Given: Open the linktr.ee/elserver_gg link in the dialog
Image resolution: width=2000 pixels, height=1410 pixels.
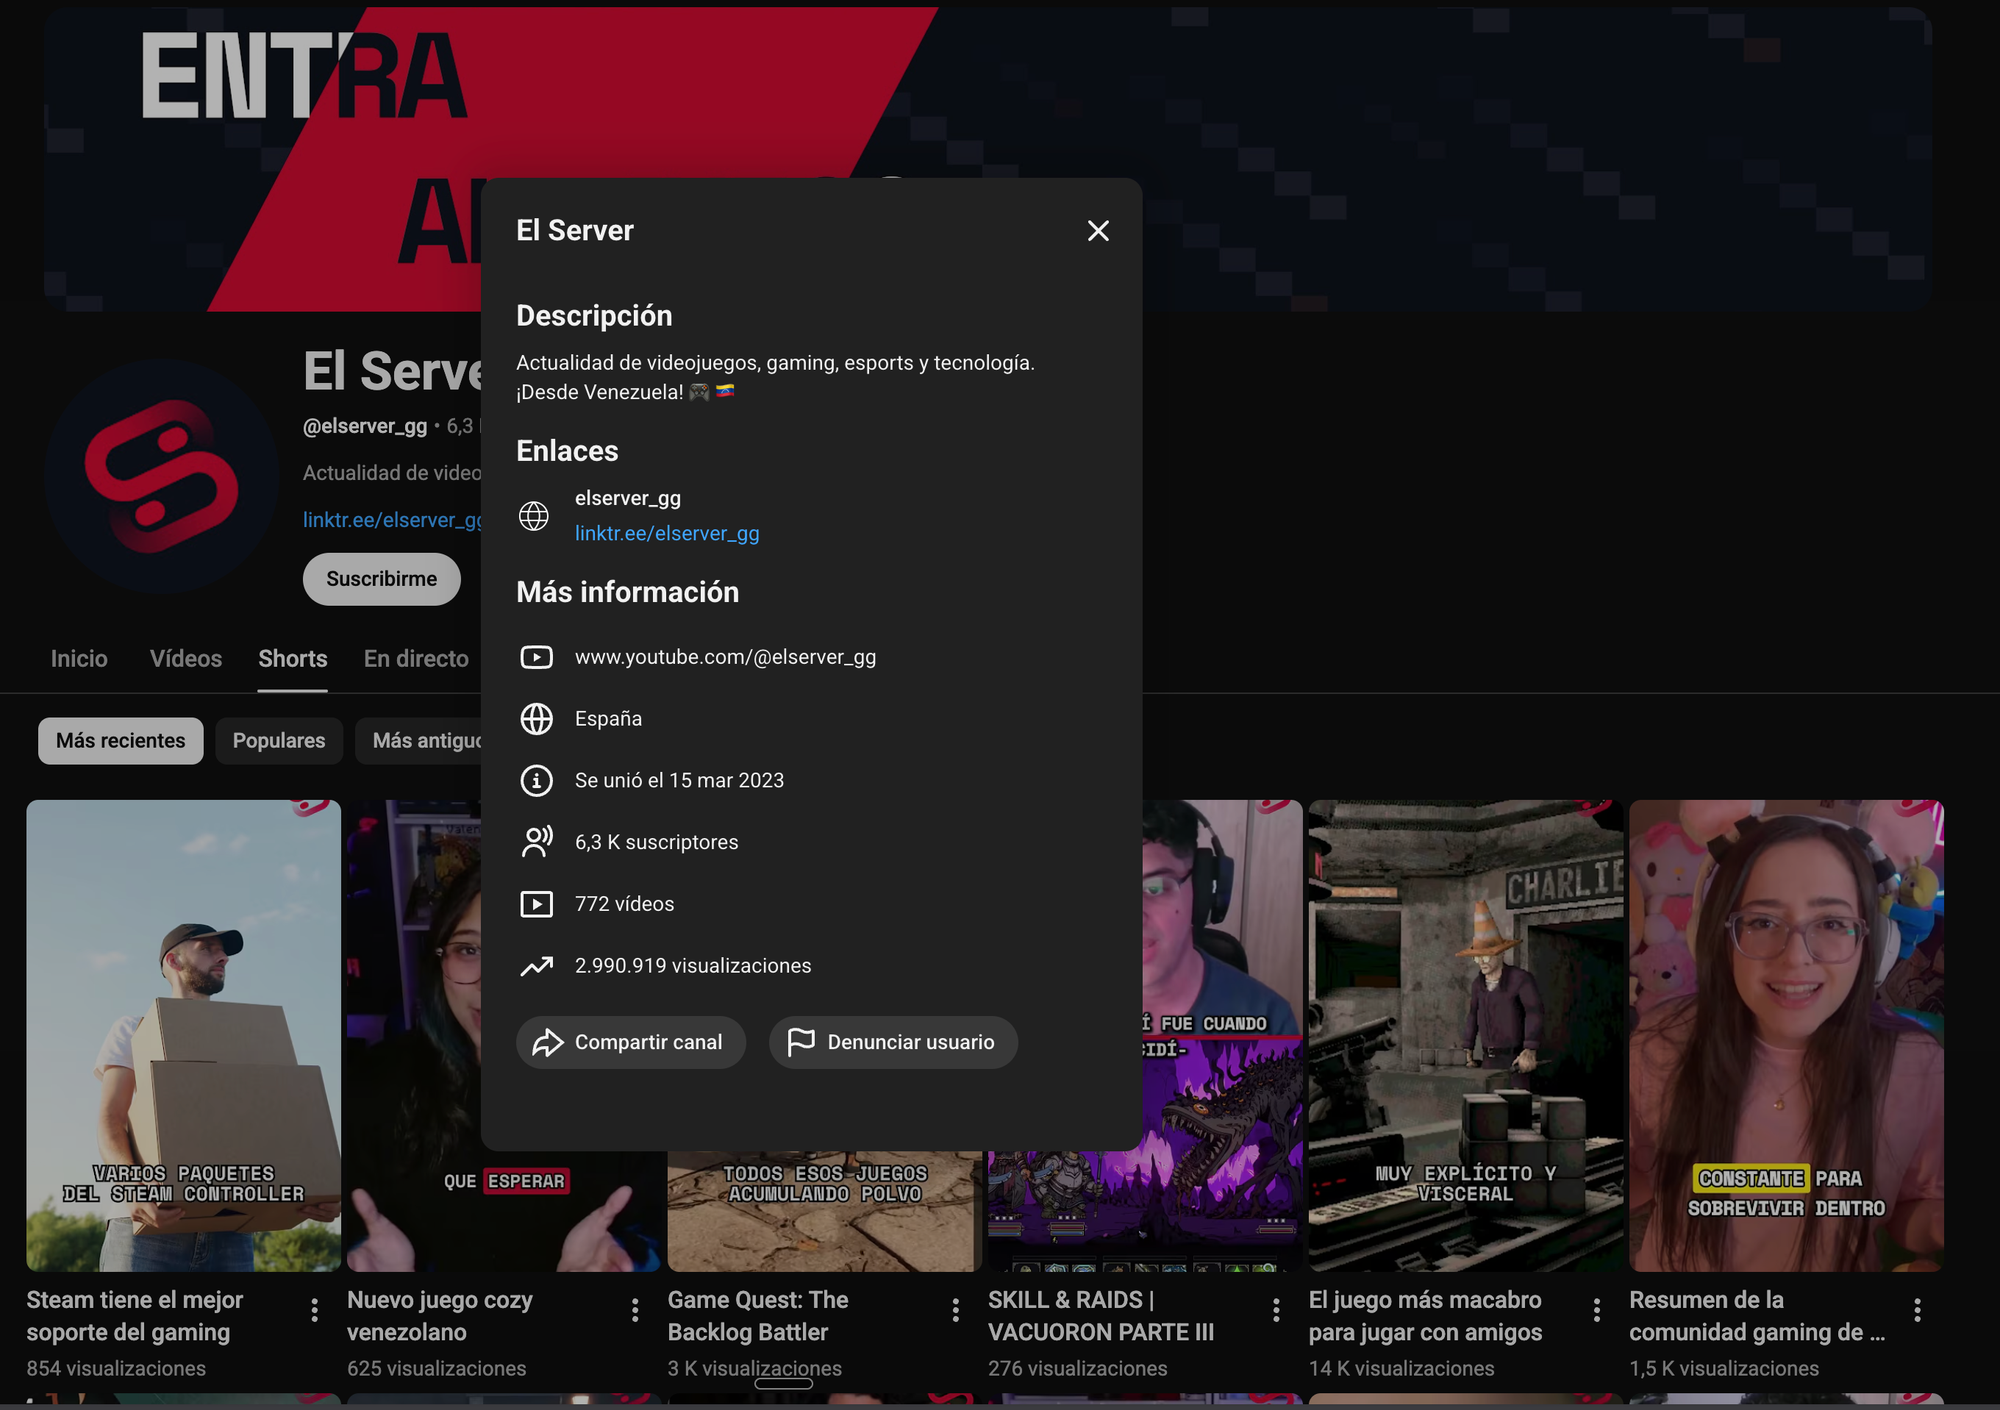Looking at the screenshot, I should (x=667, y=533).
